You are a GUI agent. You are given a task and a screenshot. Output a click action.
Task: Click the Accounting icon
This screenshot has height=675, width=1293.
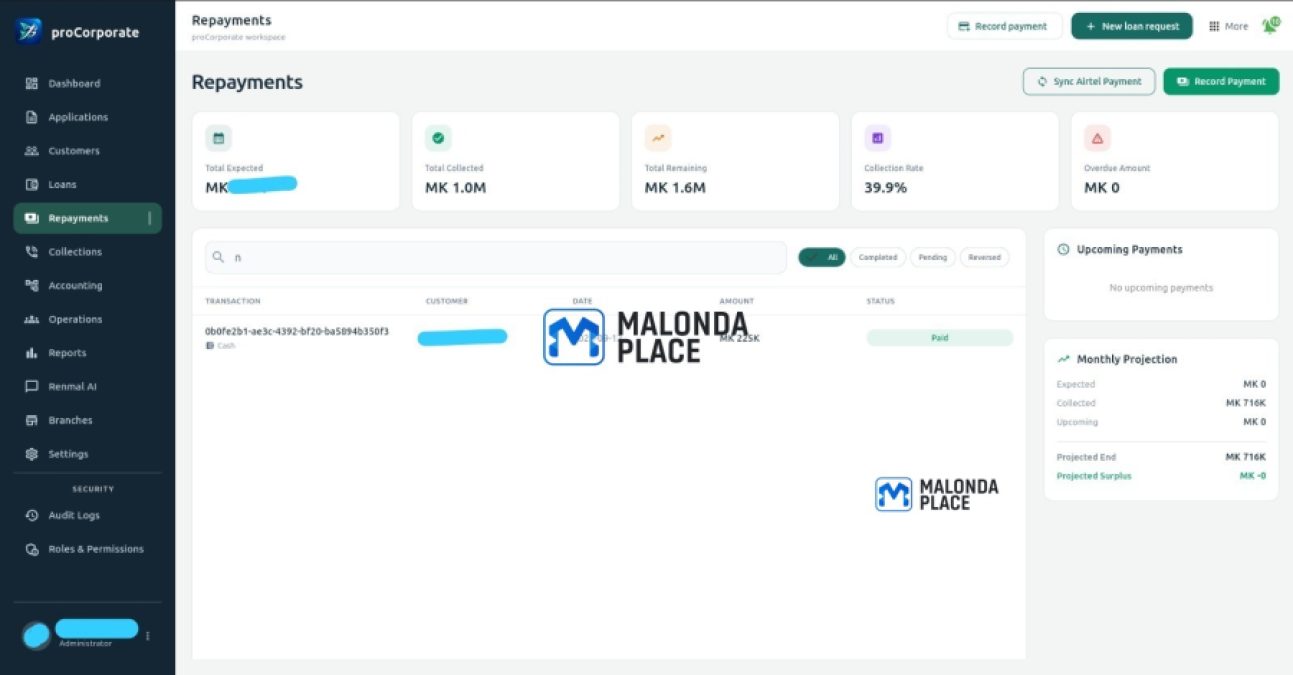31,285
